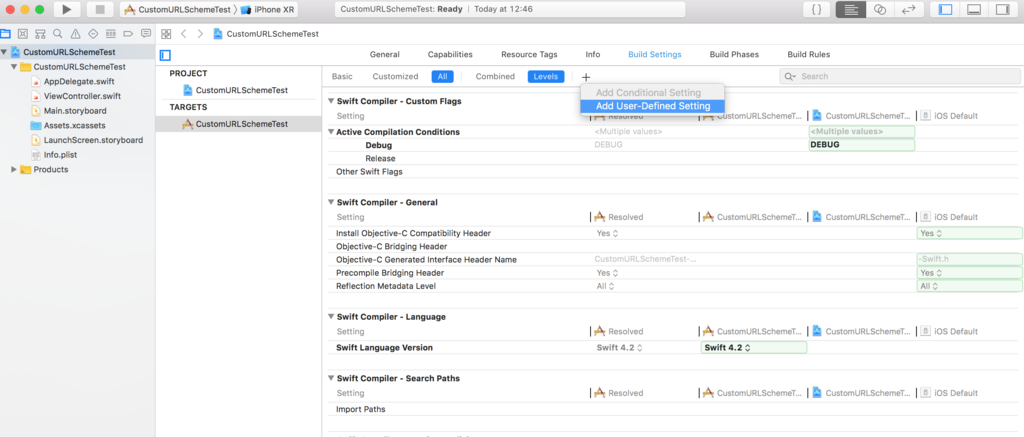Go back in editor history
Image resolution: width=1024 pixels, height=437 pixels.
click(184, 34)
